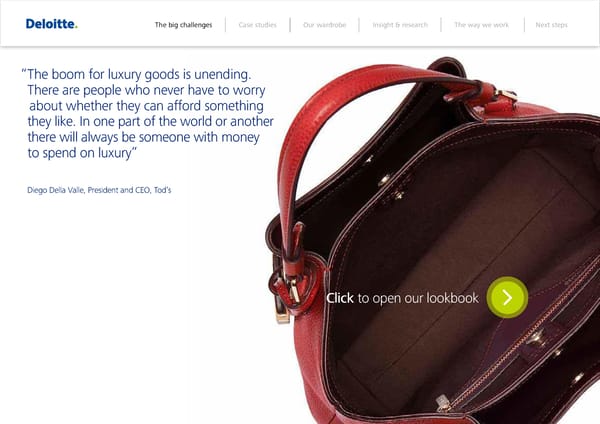Click the zipper pull inside the bag
600x424 pixels.
click(442, 403)
